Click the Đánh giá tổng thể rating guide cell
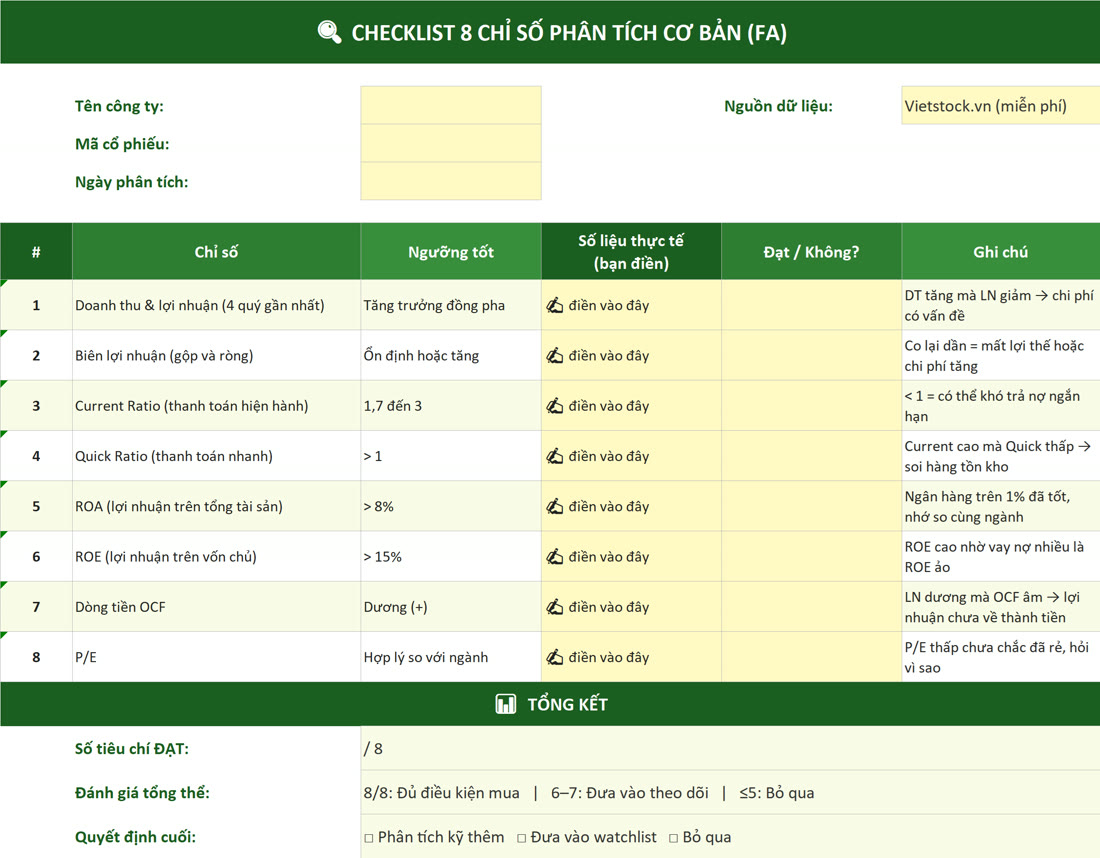 pyautogui.click(x=730, y=793)
